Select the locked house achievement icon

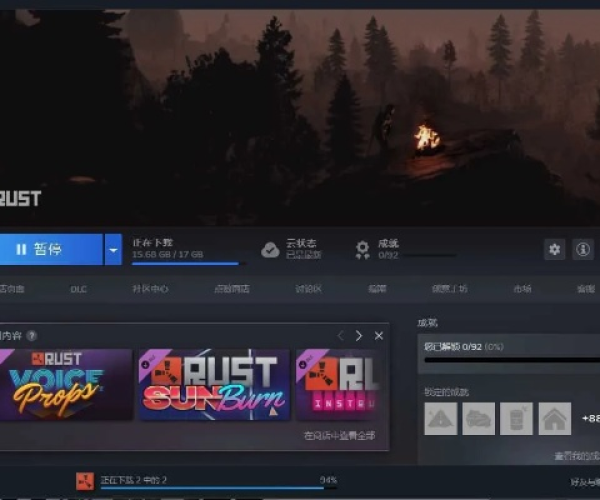coord(555,419)
